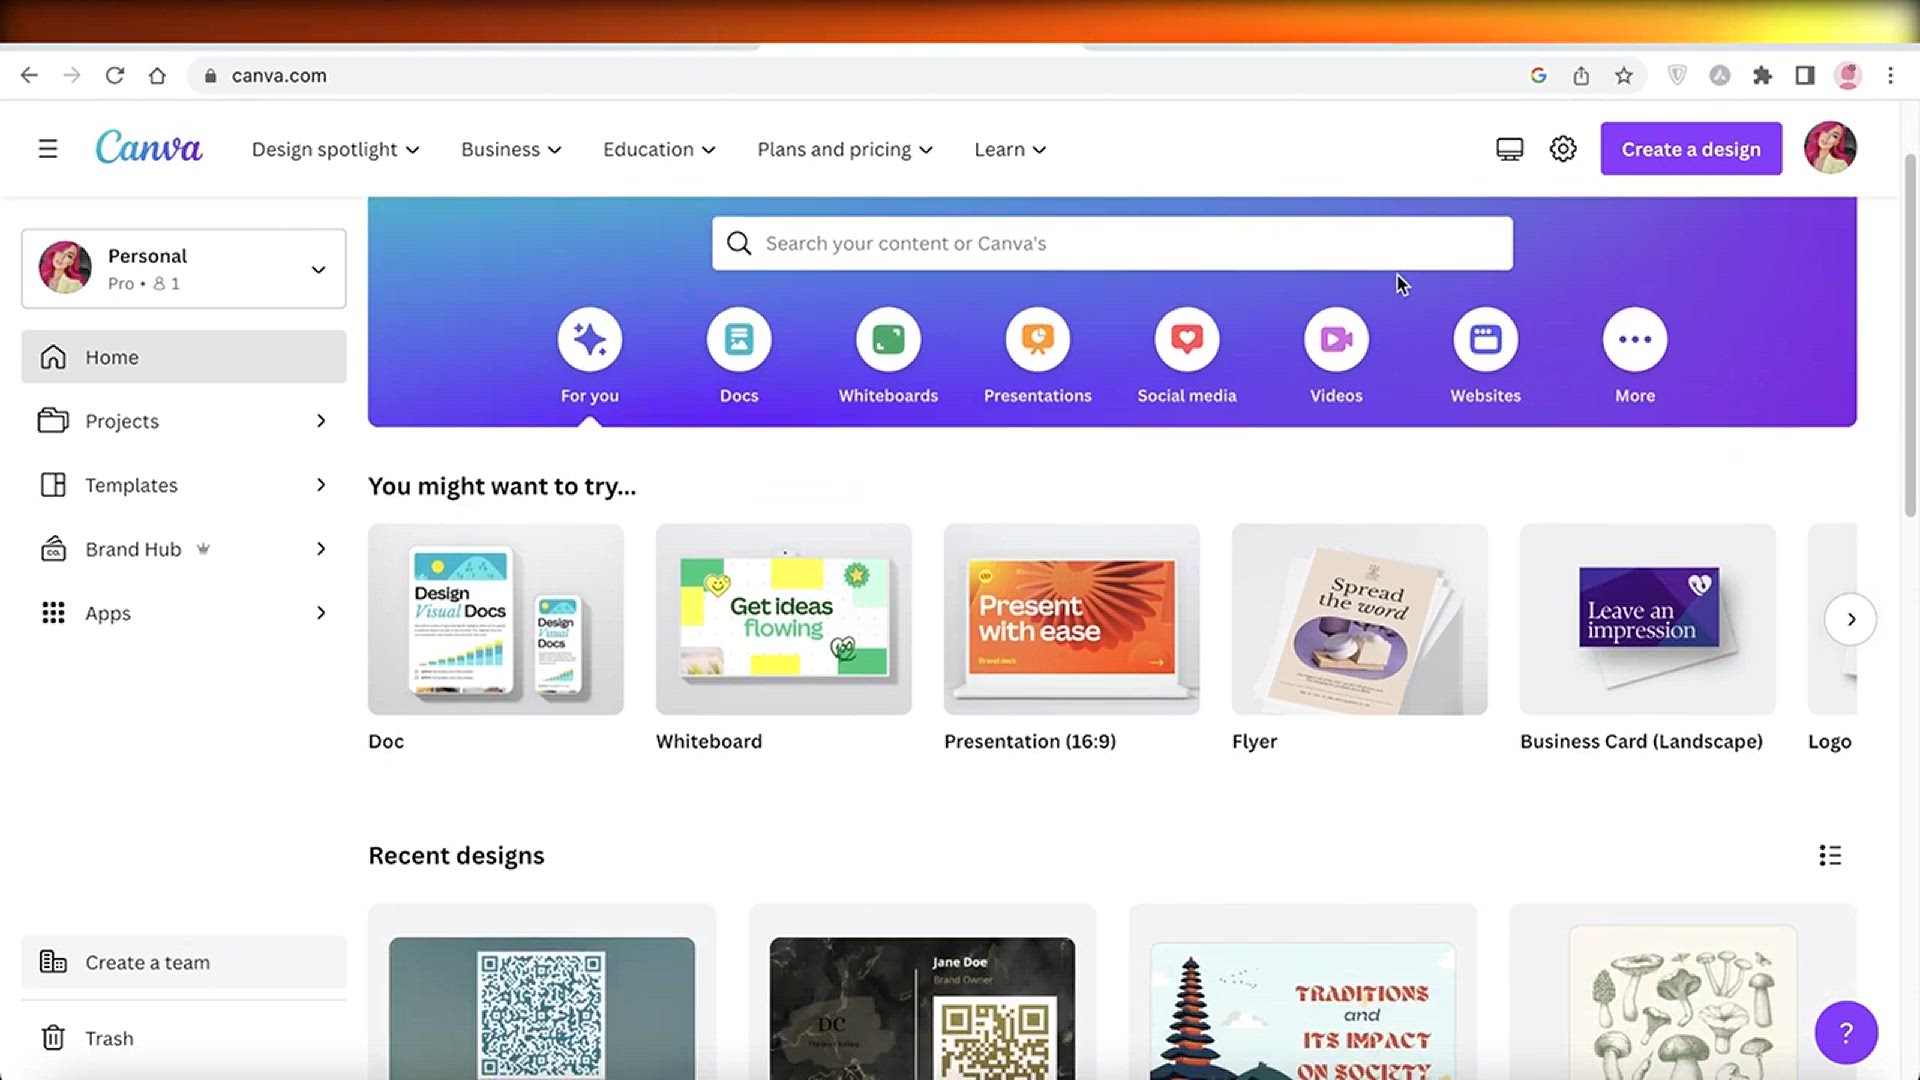Open Chrome three-dot menu
The height and width of the screenshot is (1080, 1920).
[x=1890, y=75]
